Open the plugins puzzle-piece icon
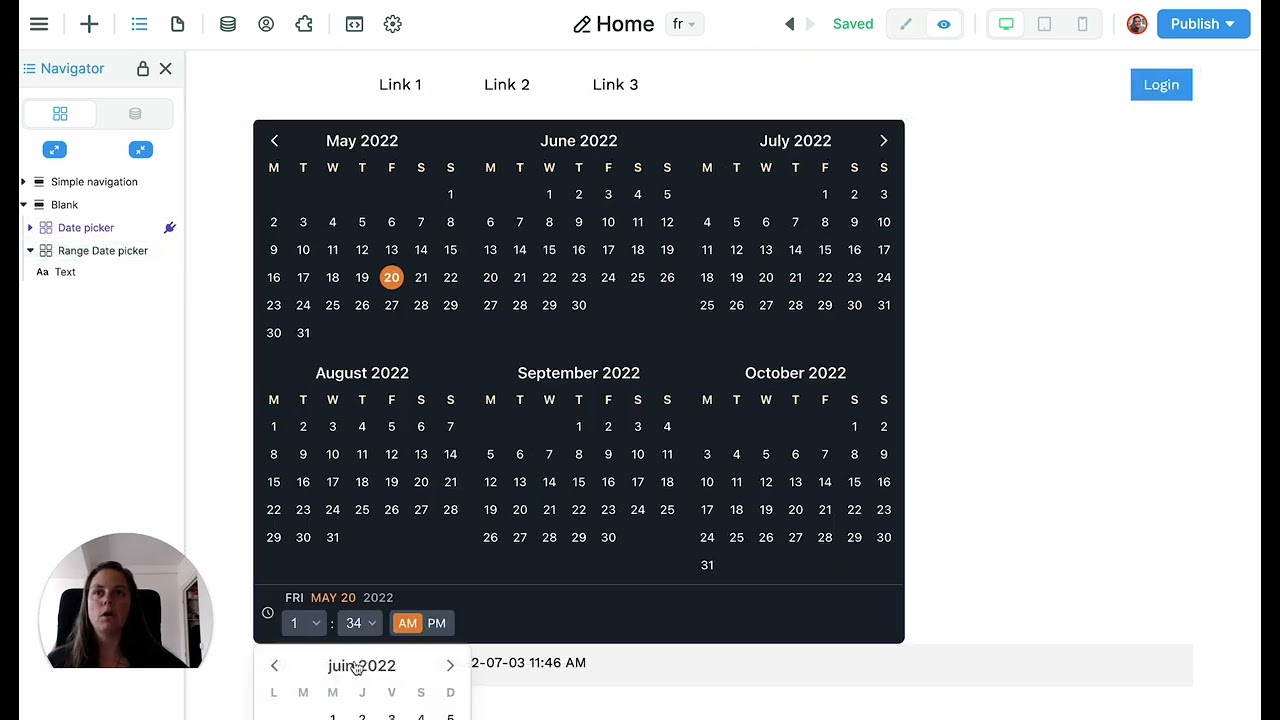The image size is (1280, 720). coord(304,24)
